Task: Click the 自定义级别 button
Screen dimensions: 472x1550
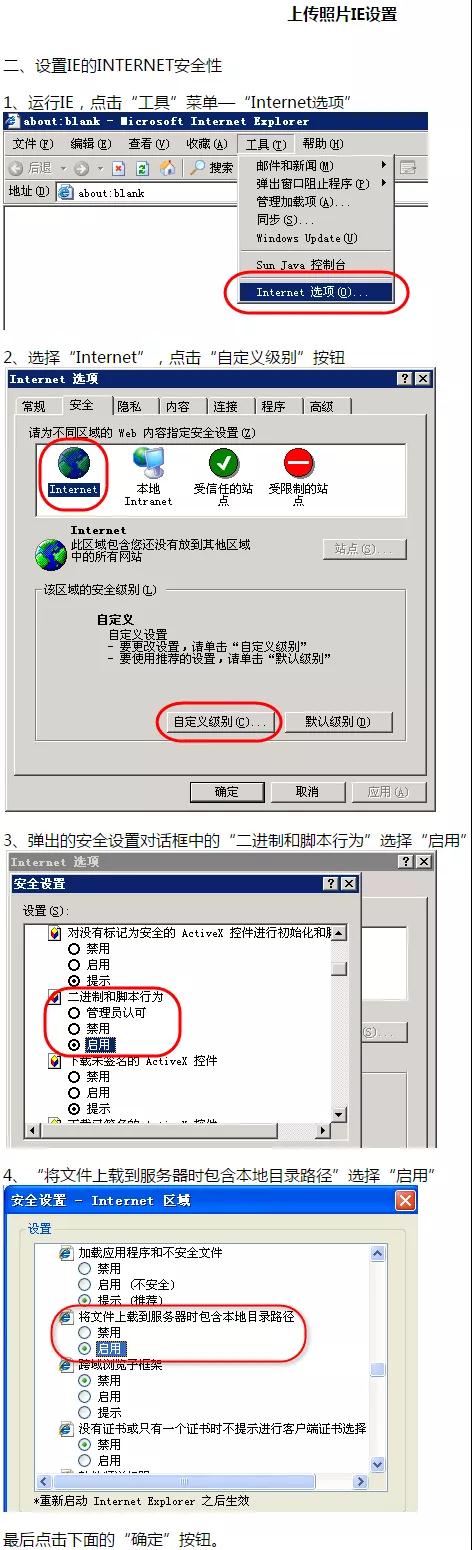Action: coord(219,721)
